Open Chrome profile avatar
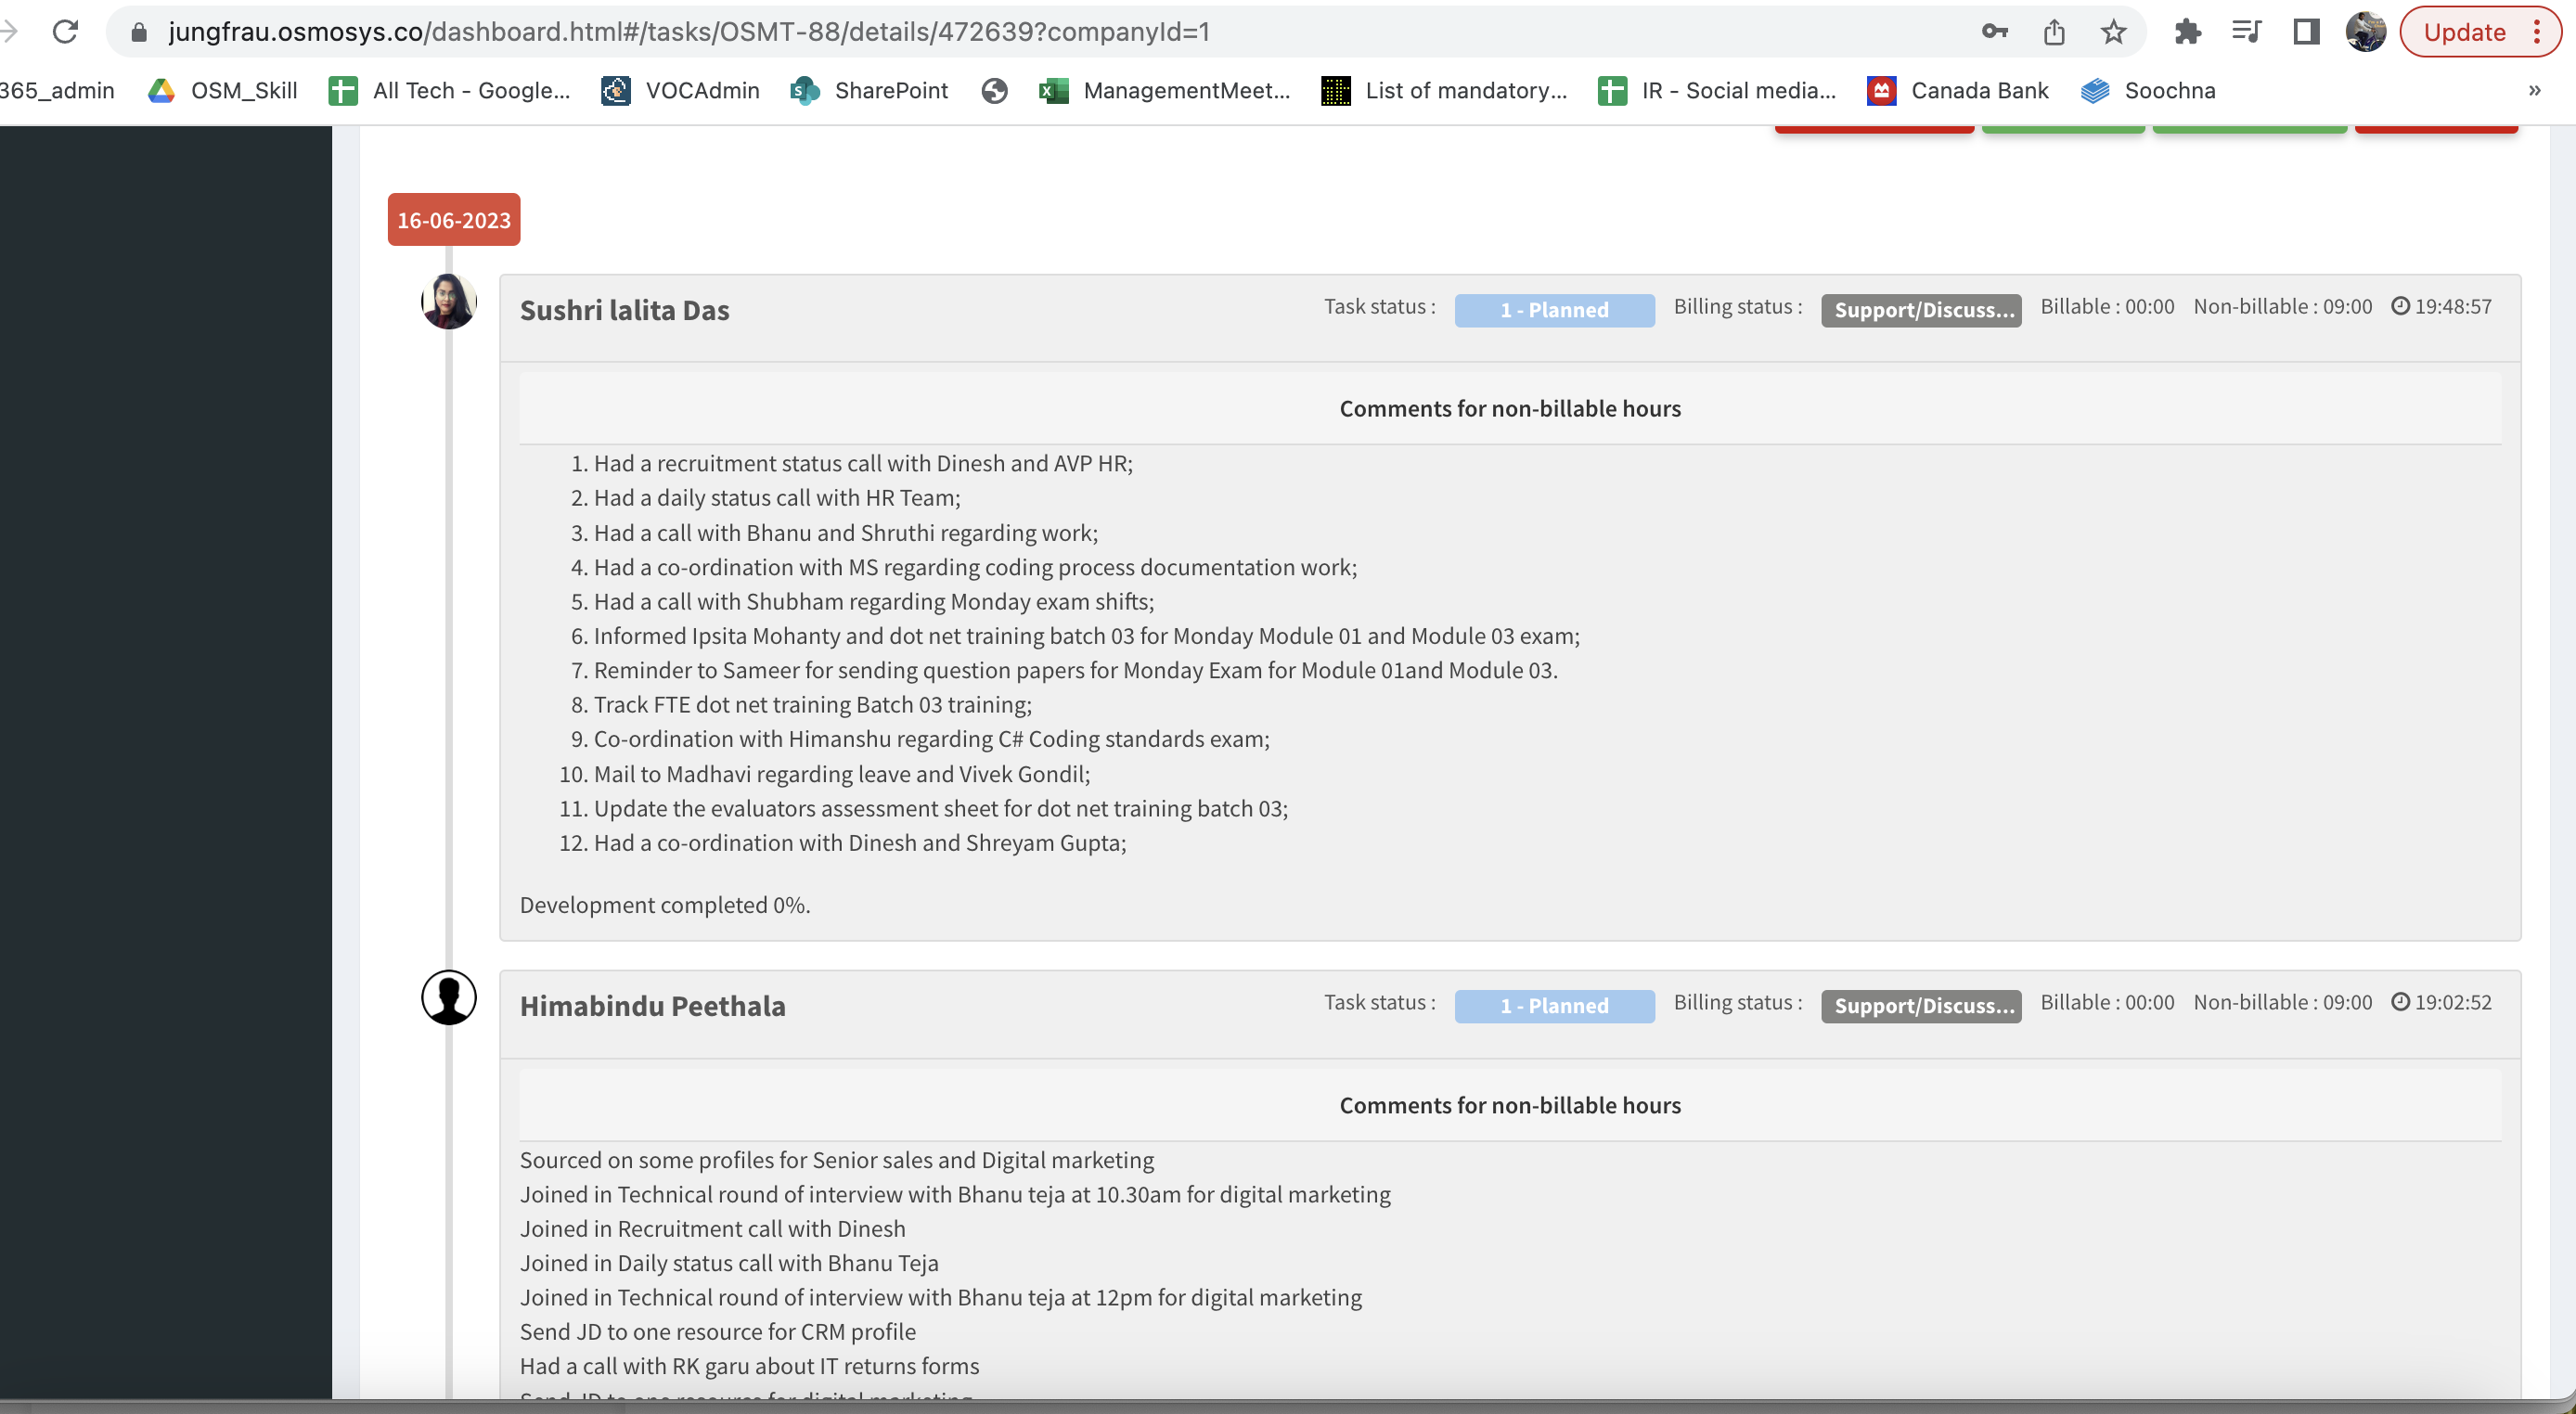The height and width of the screenshot is (1414, 2576). click(x=2365, y=32)
